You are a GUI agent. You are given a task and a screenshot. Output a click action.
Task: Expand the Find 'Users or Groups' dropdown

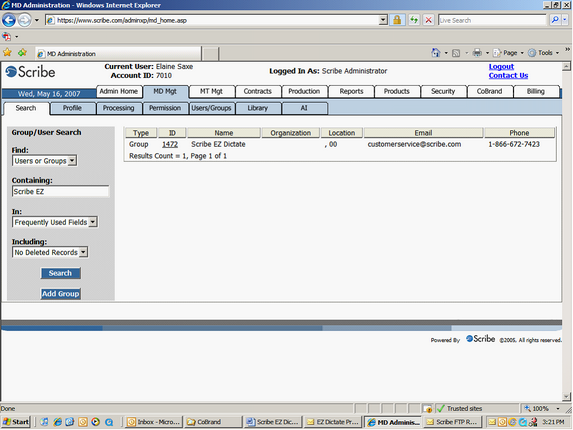point(72,160)
